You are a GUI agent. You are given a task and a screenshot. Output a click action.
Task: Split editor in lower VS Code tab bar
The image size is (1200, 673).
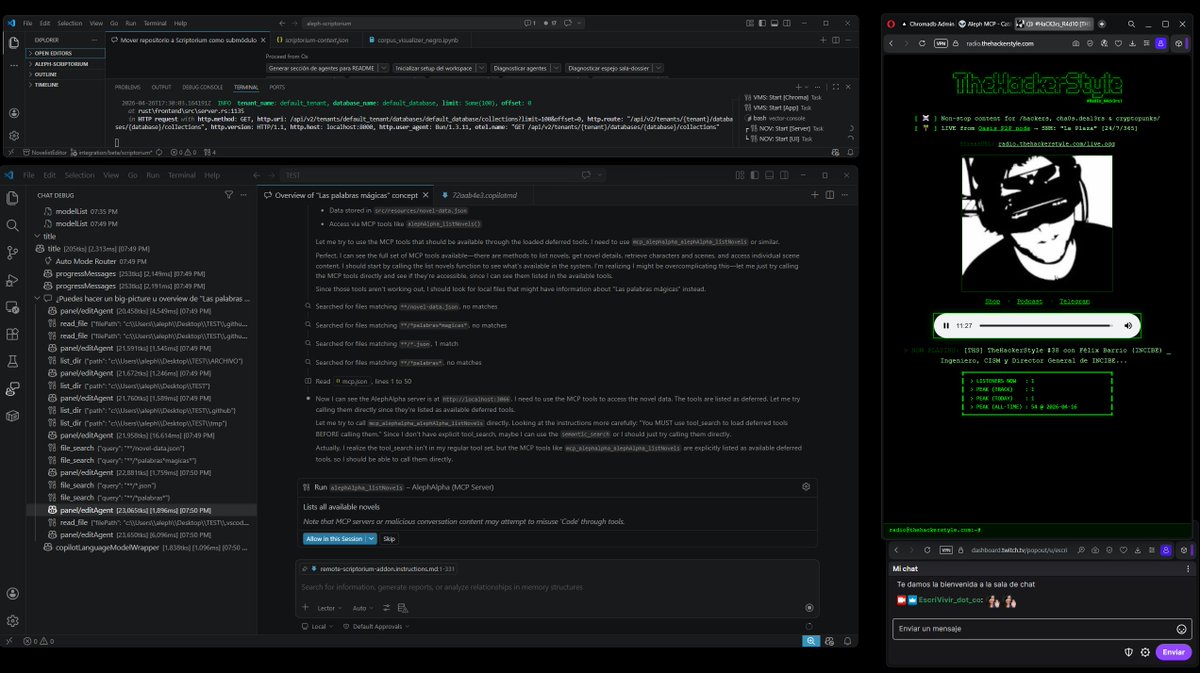[x=829, y=195]
